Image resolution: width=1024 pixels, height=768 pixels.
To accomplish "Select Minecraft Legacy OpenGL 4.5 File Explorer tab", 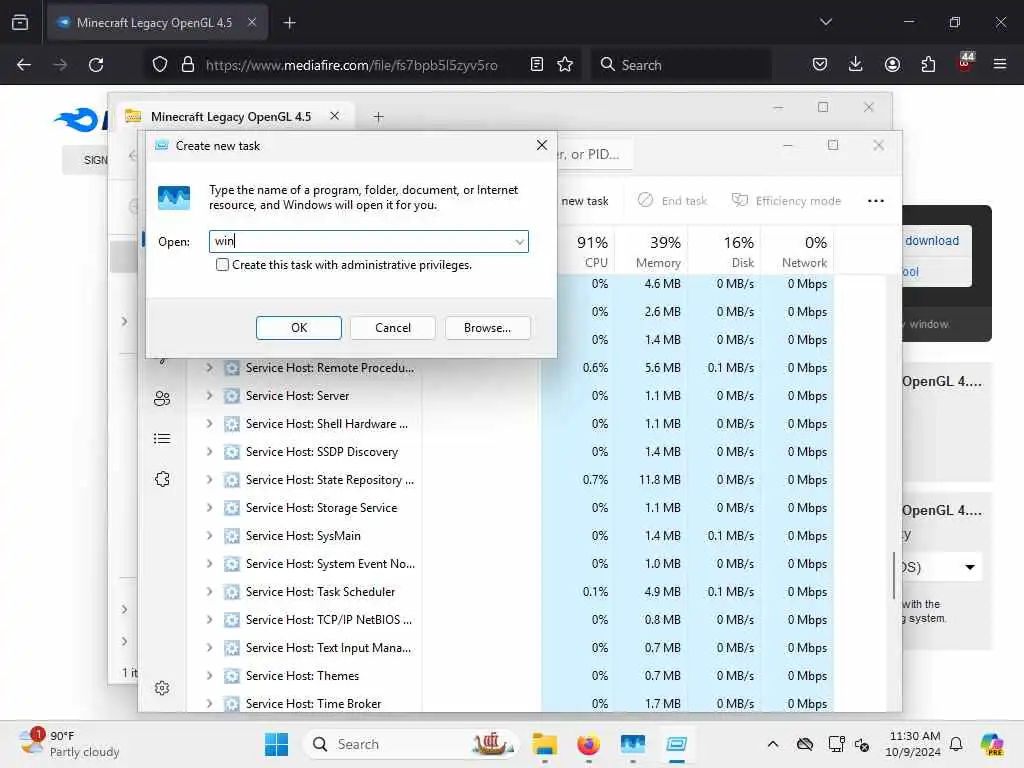I will point(230,117).
